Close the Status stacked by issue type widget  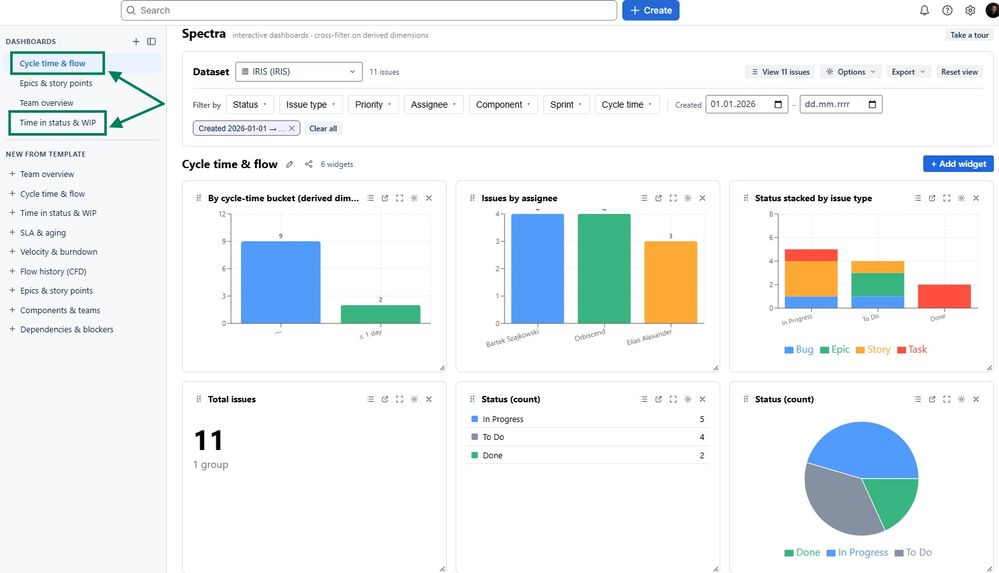click(x=976, y=198)
